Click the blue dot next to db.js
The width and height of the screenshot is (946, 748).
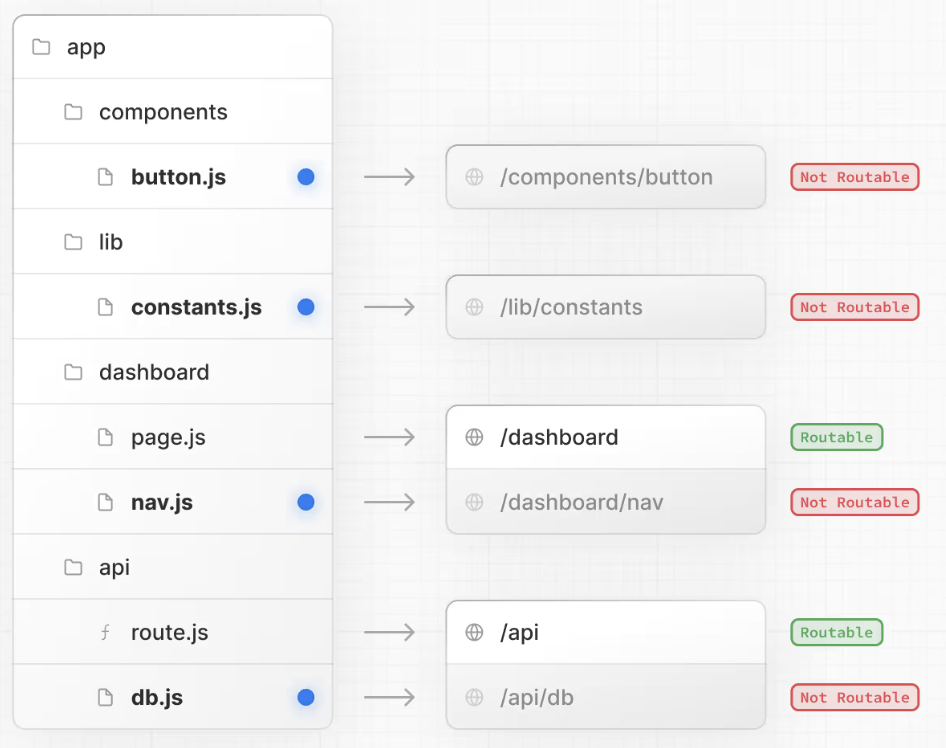(x=306, y=698)
